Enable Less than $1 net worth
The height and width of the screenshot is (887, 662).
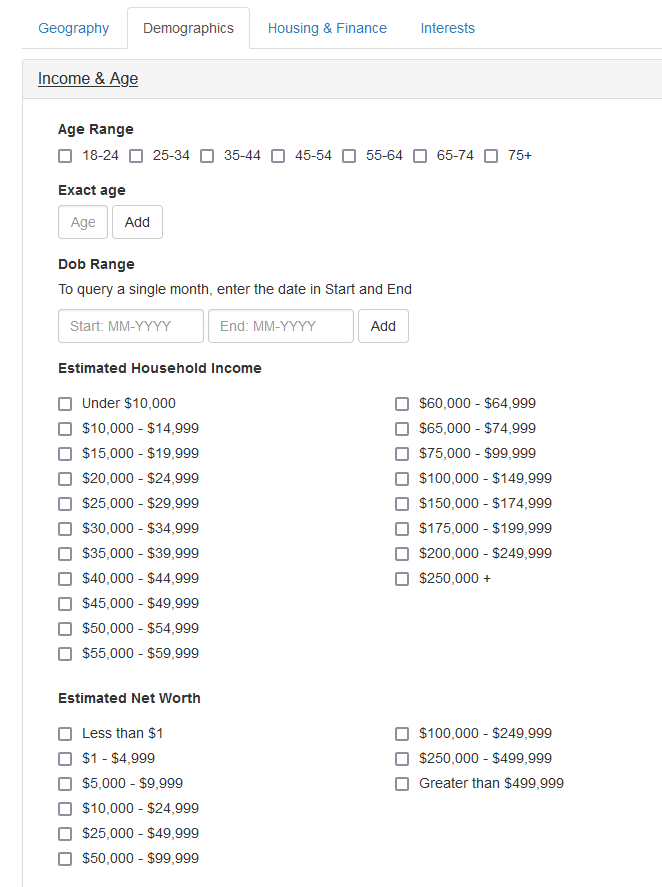(65, 734)
